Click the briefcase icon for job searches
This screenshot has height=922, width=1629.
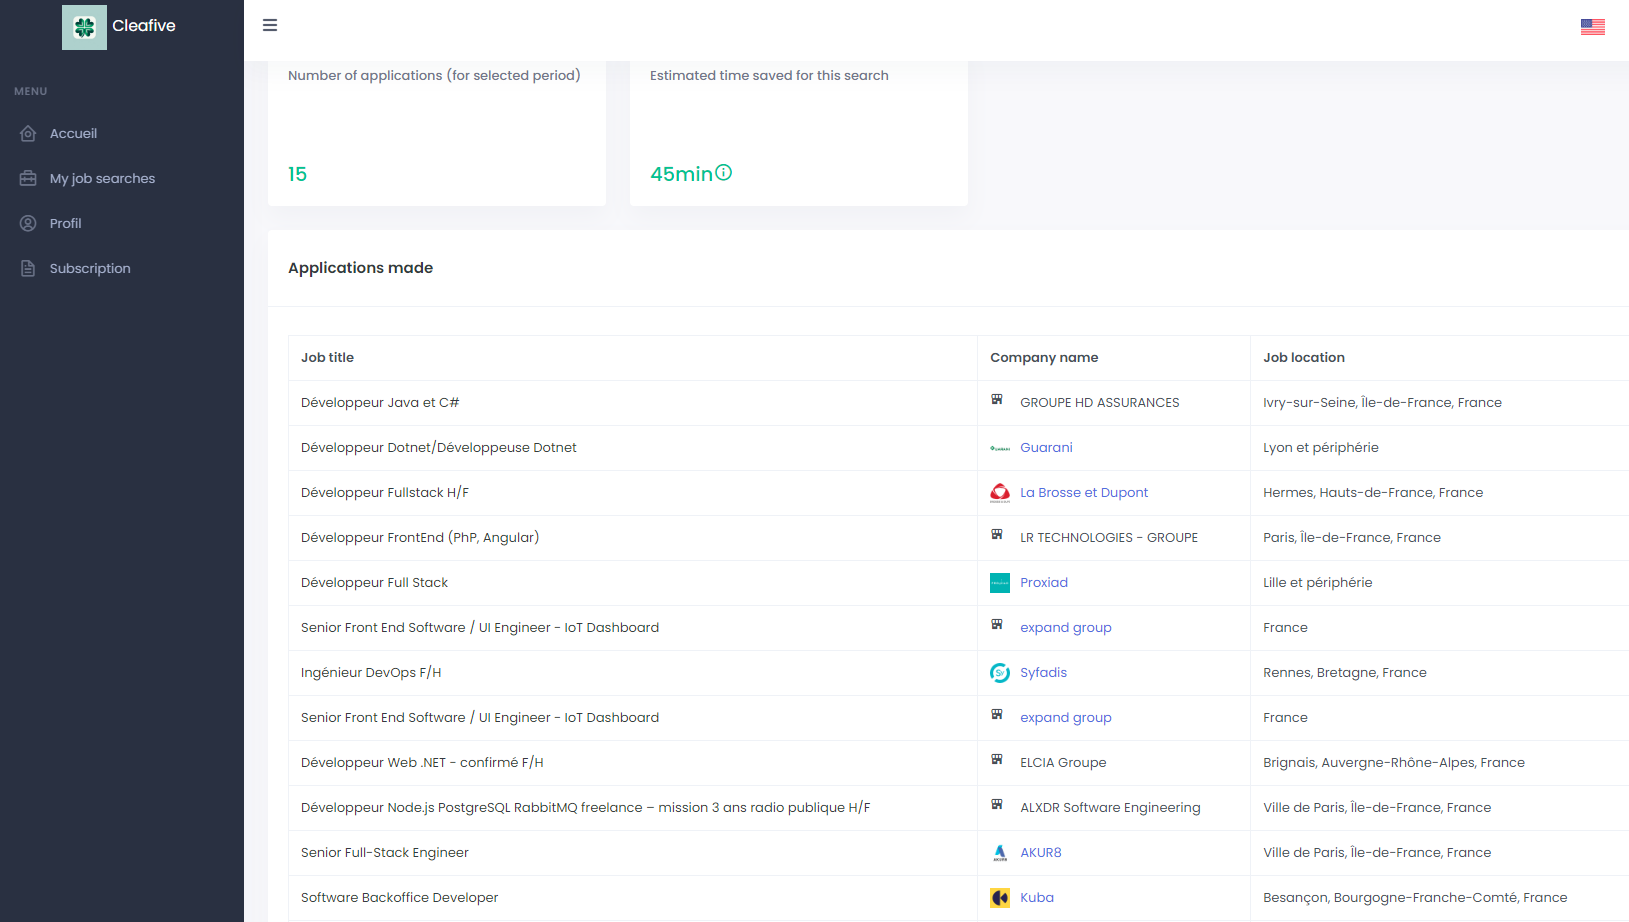(x=28, y=178)
